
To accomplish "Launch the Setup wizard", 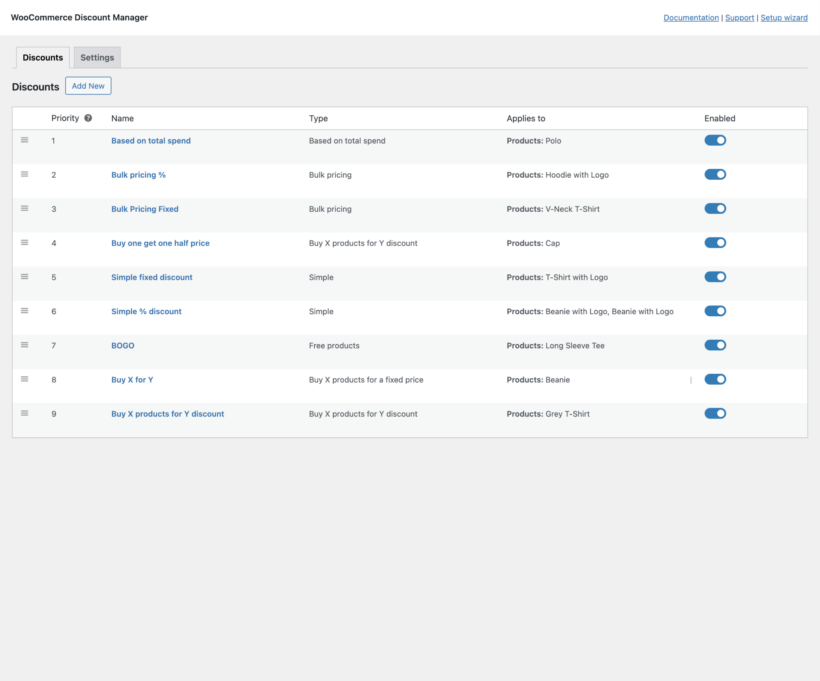I will [784, 17].
